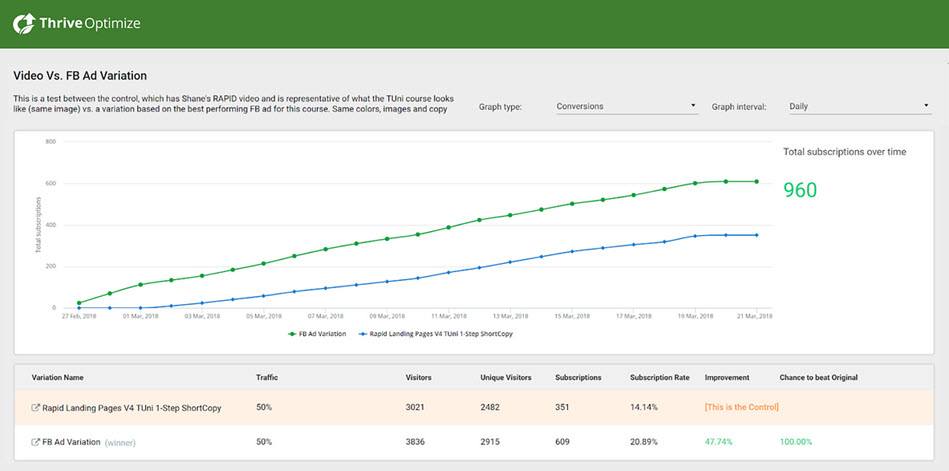Click unique visitors value 2915
The width and height of the screenshot is (949, 471).
(x=490, y=442)
